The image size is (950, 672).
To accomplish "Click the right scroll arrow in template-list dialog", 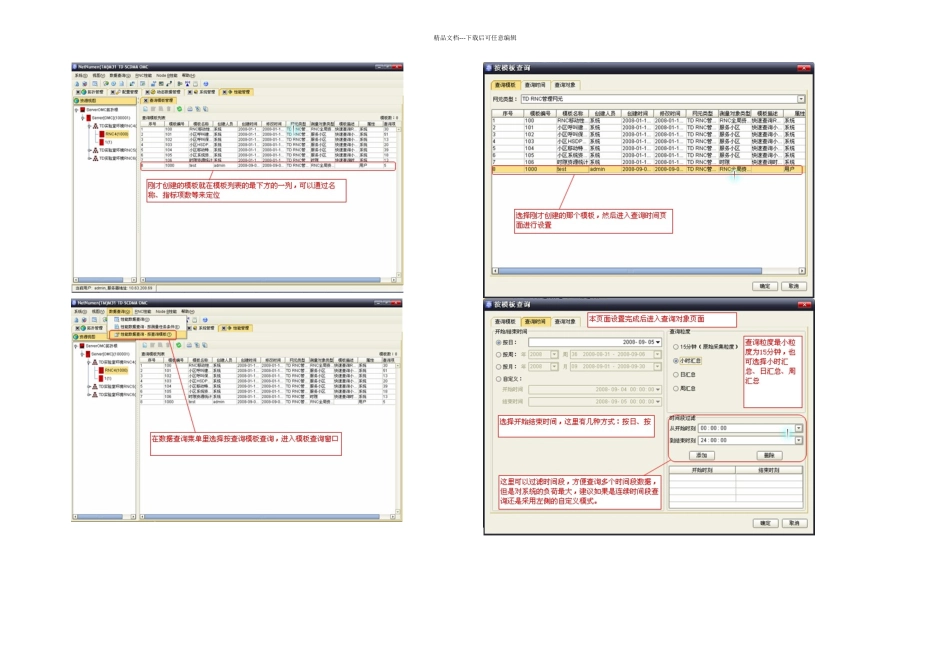I will coord(802,271).
